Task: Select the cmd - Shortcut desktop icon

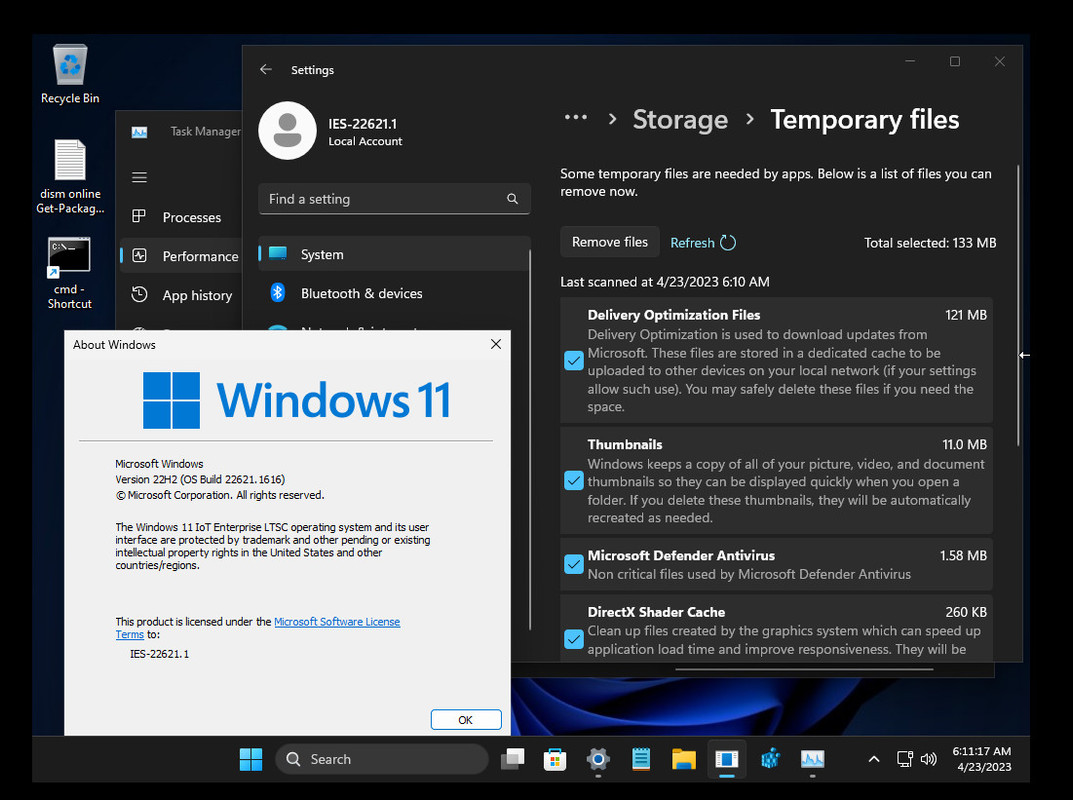Action: tap(69, 272)
